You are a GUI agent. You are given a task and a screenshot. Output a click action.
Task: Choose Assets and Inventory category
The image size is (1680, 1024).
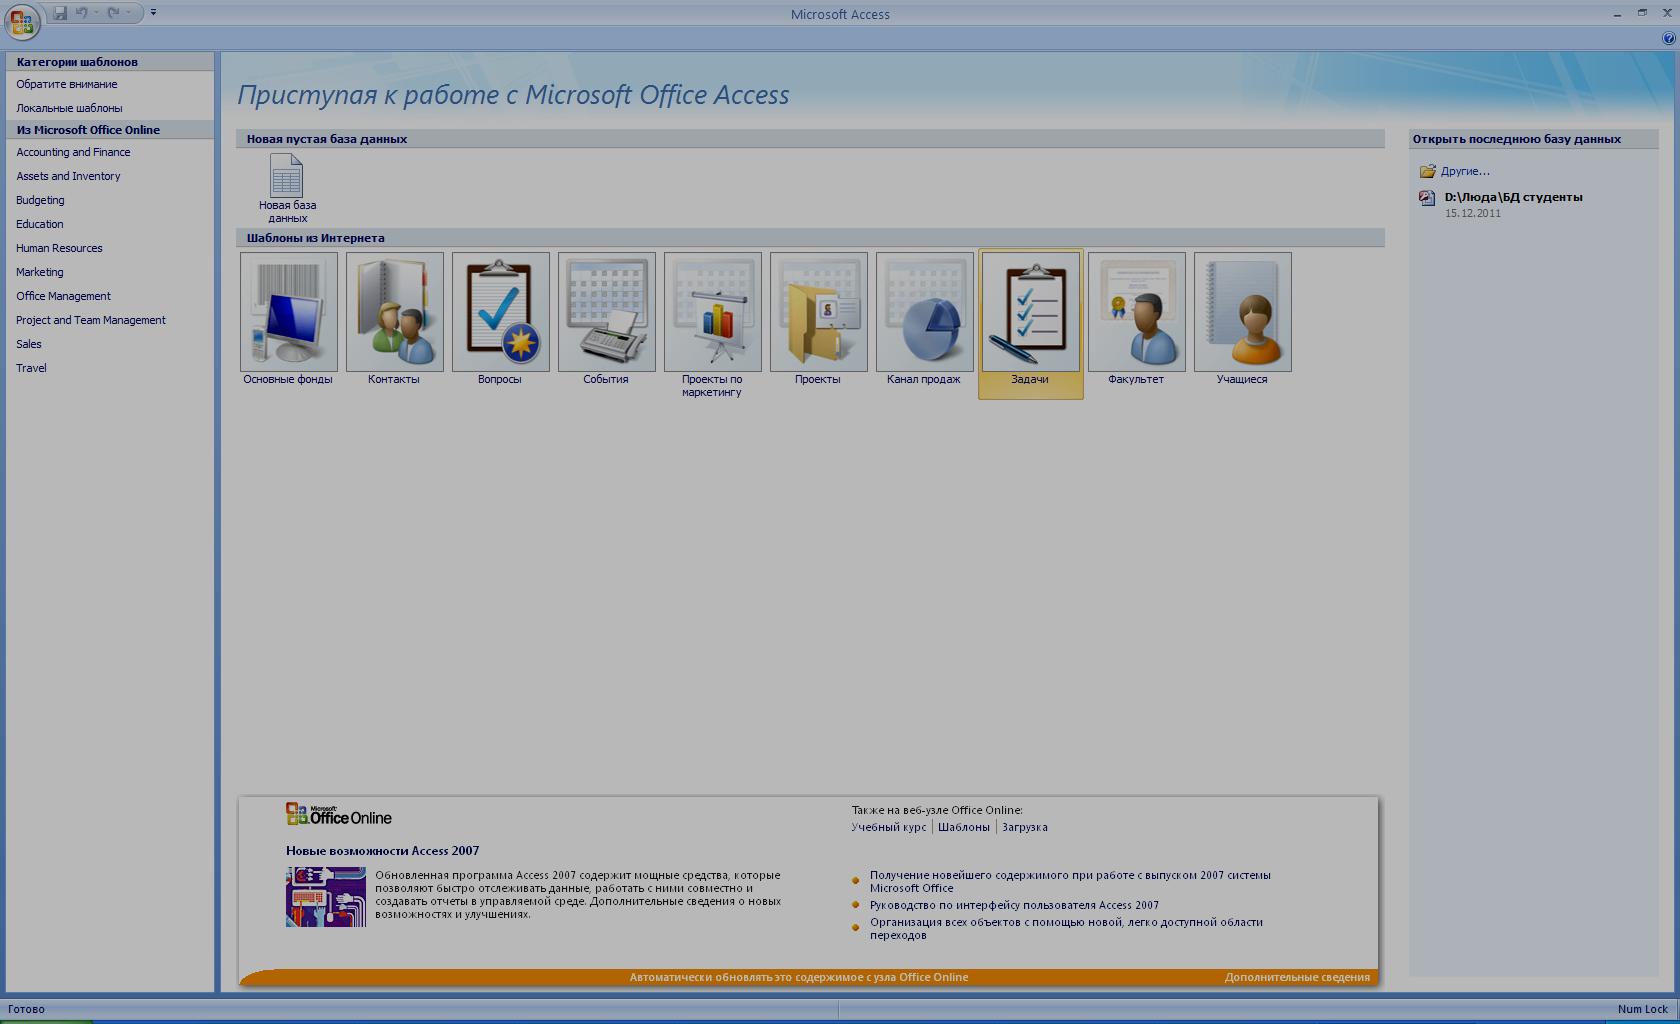click(x=68, y=176)
